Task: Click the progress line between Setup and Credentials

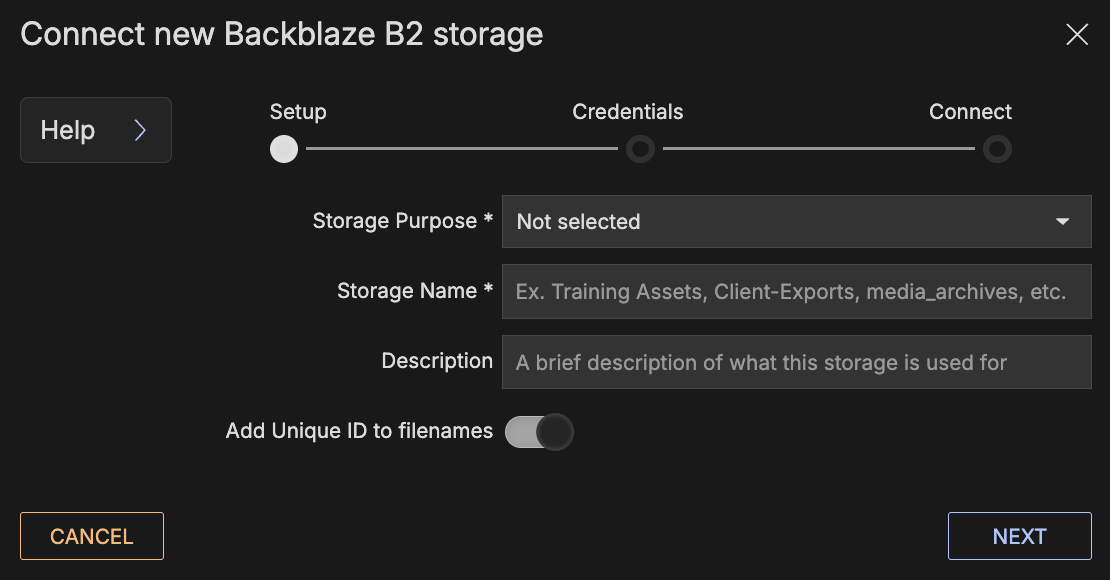Action: click(x=461, y=149)
